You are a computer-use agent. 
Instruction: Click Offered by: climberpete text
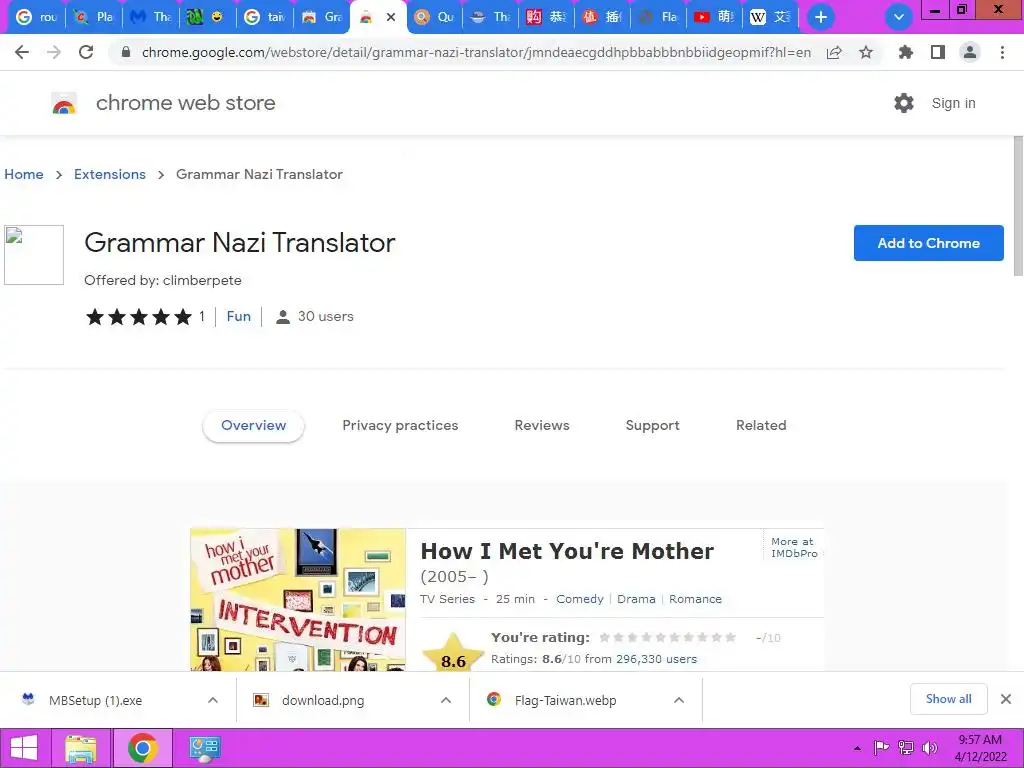click(163, 280)
